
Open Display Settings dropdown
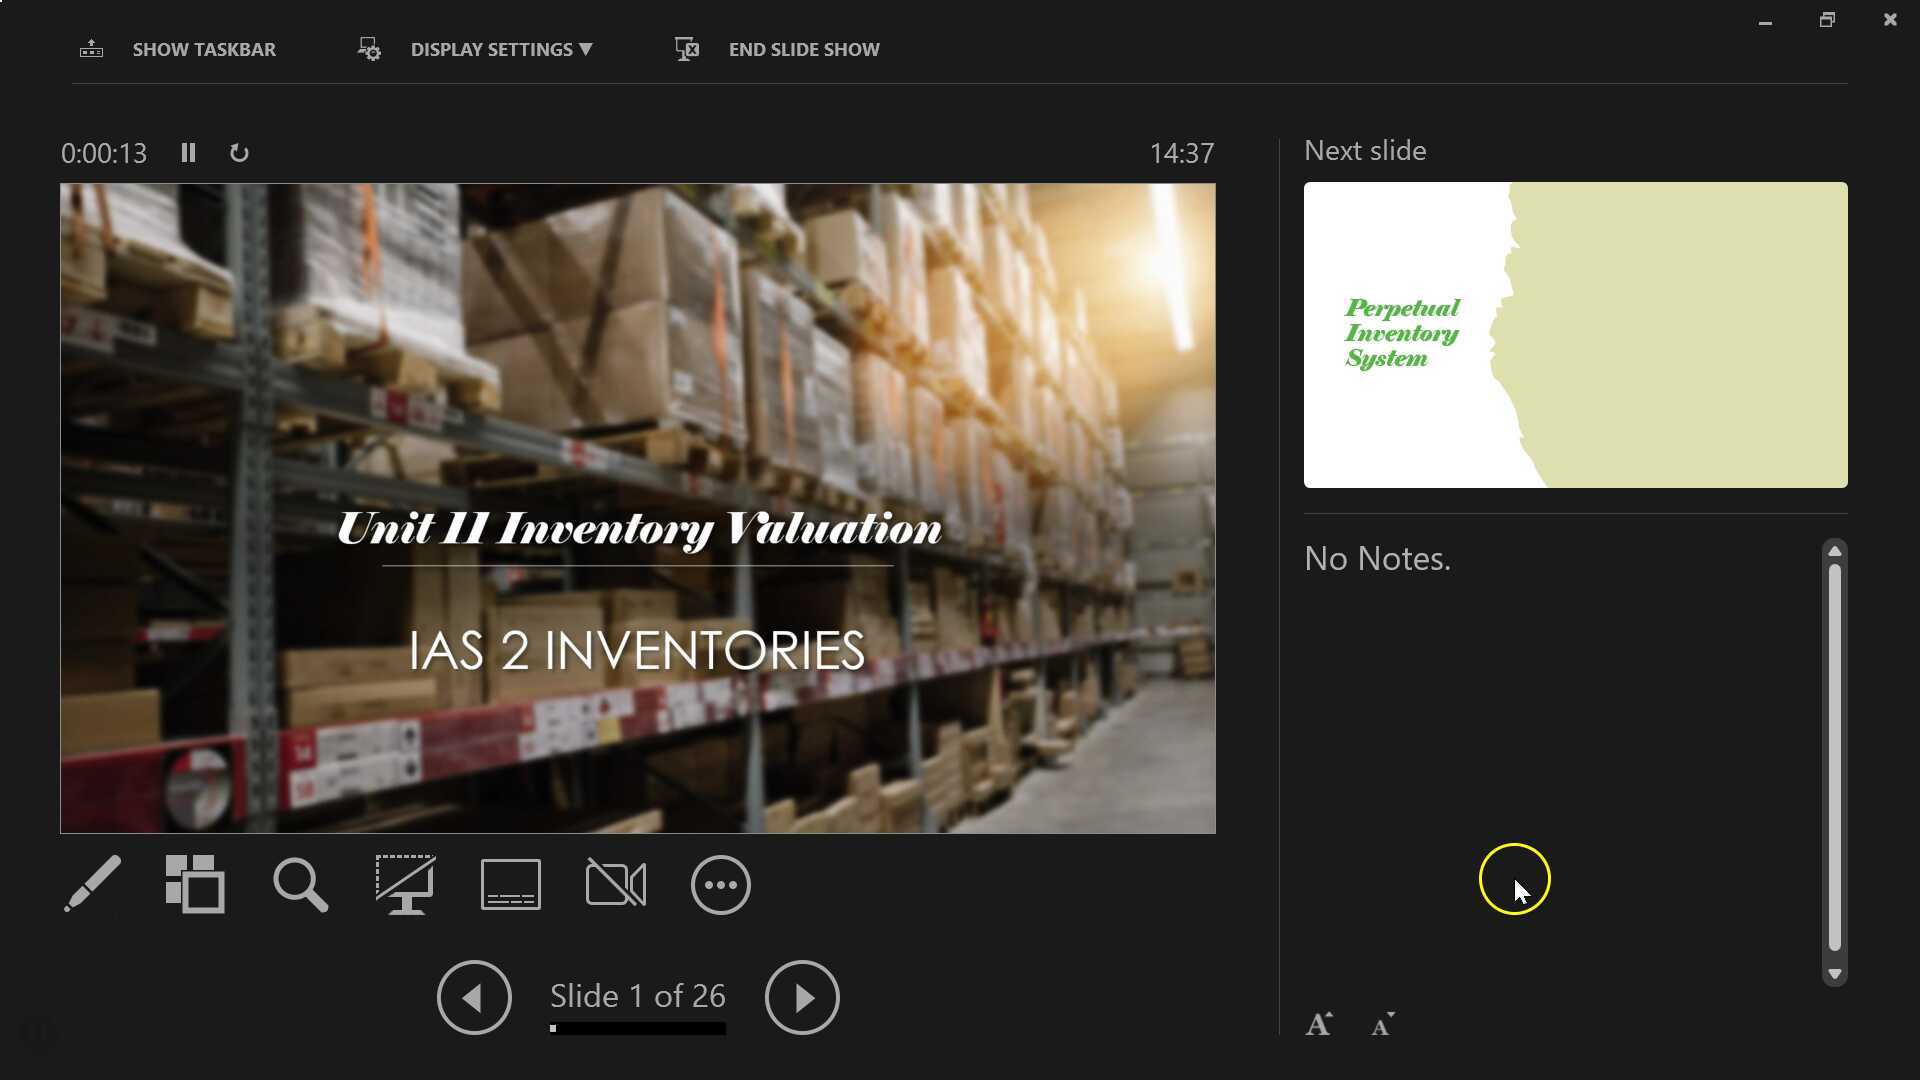tap(500, 49)
